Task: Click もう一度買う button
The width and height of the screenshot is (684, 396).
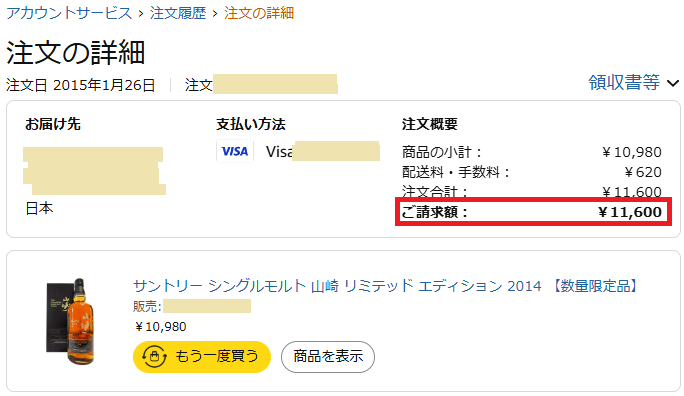Action: (x=202, y=357)
